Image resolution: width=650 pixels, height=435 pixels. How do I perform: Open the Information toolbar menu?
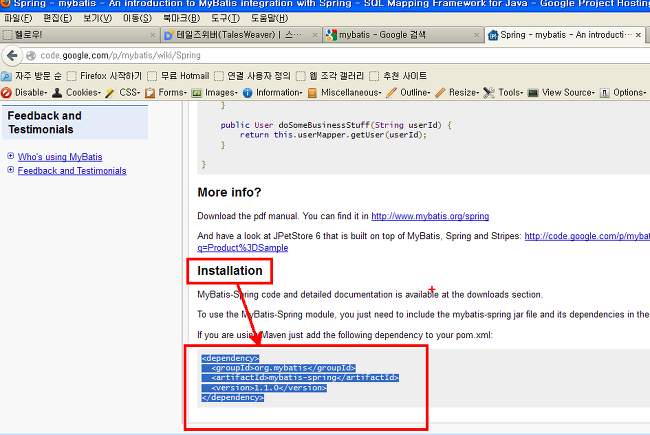pyautogui.click(x=273, y=92)
